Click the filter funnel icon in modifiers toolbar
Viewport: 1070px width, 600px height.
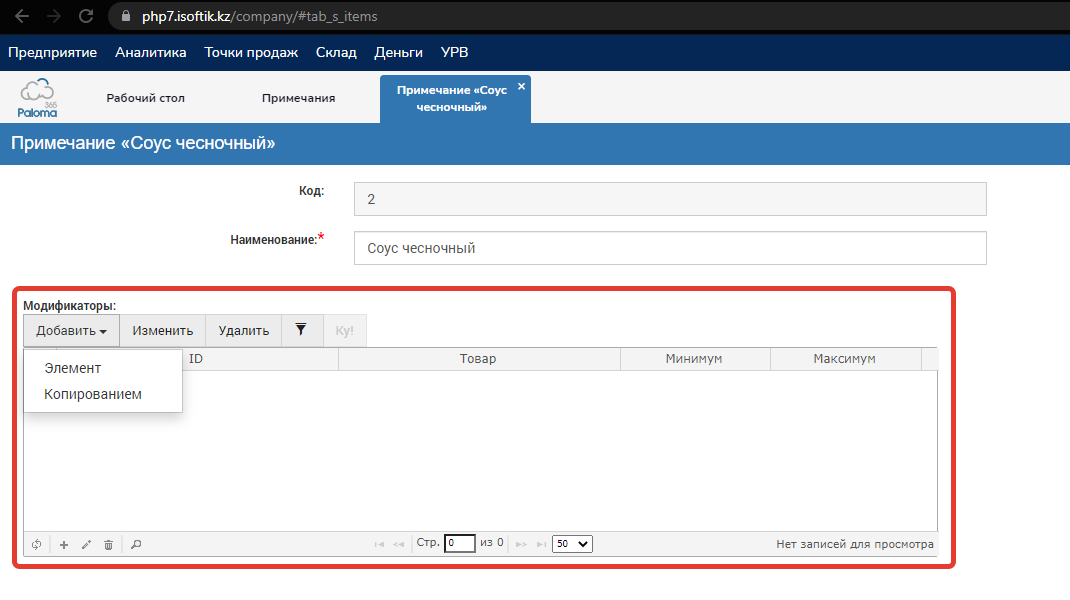(301, 330)
